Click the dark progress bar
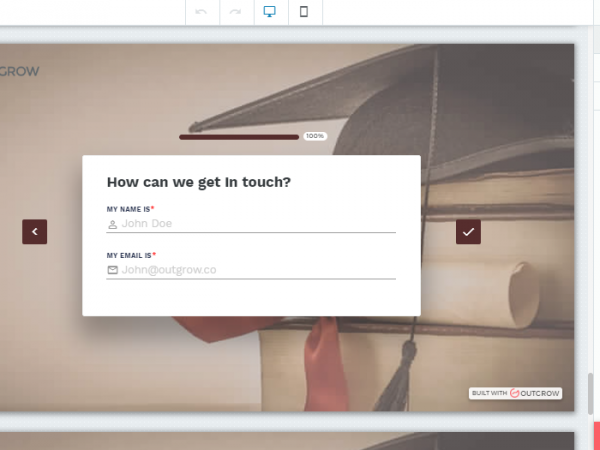Image resolution: width=600 pixels, height=450 pixels. 238,136
